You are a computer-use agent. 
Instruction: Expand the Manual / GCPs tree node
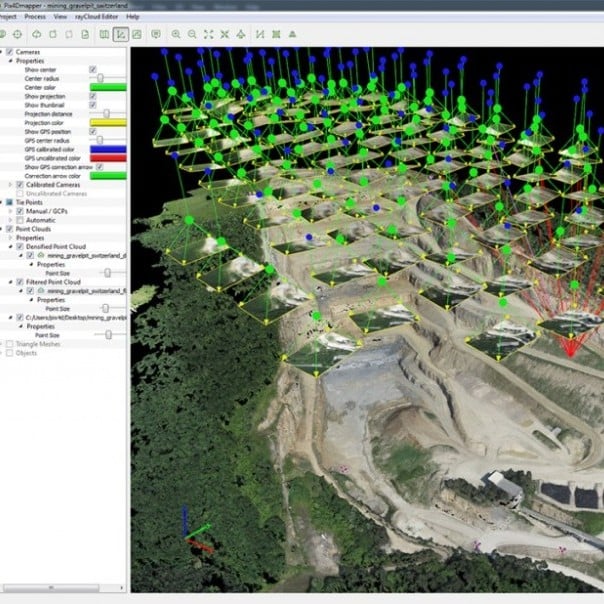[x=10, y=211]
